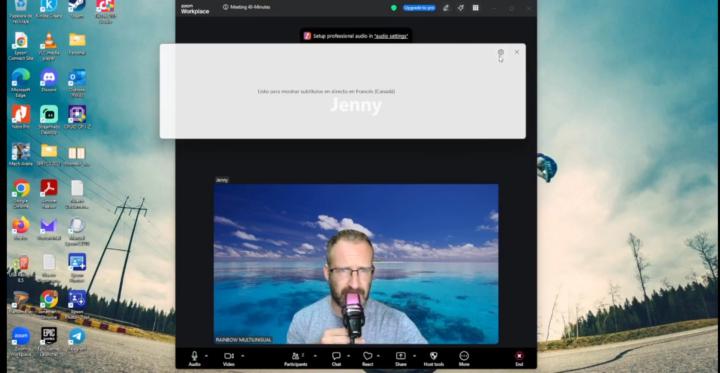This screenshot has height=373, width=720.
Task: Open Streamlabs Desktop shortcut
Action: click(x=49, y=119)
